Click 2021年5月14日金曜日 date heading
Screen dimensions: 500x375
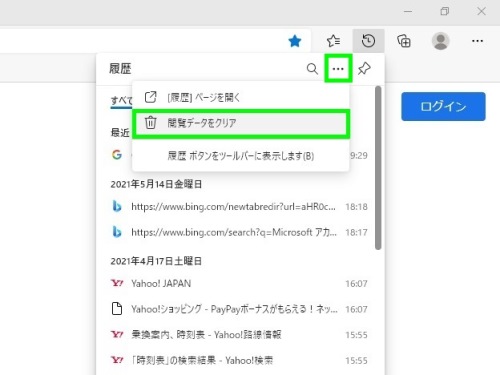(156, 184)
